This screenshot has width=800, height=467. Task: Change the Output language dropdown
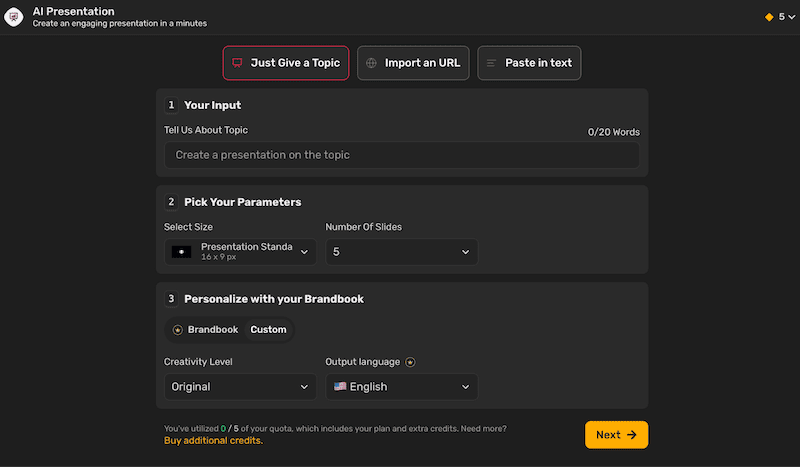coord(401,387)
